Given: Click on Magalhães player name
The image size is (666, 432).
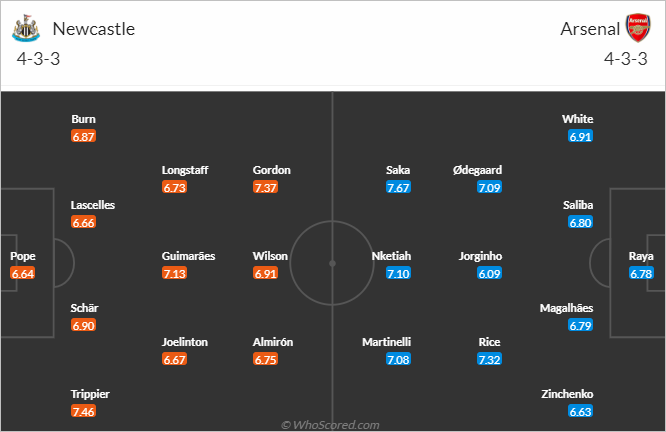Looking at the screenshot, I should point(566,308).
